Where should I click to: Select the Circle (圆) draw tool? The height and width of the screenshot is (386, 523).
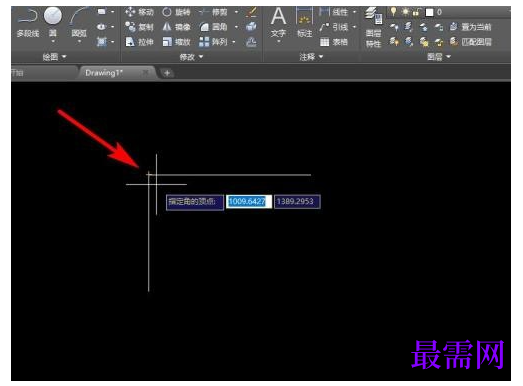[53, 22]
